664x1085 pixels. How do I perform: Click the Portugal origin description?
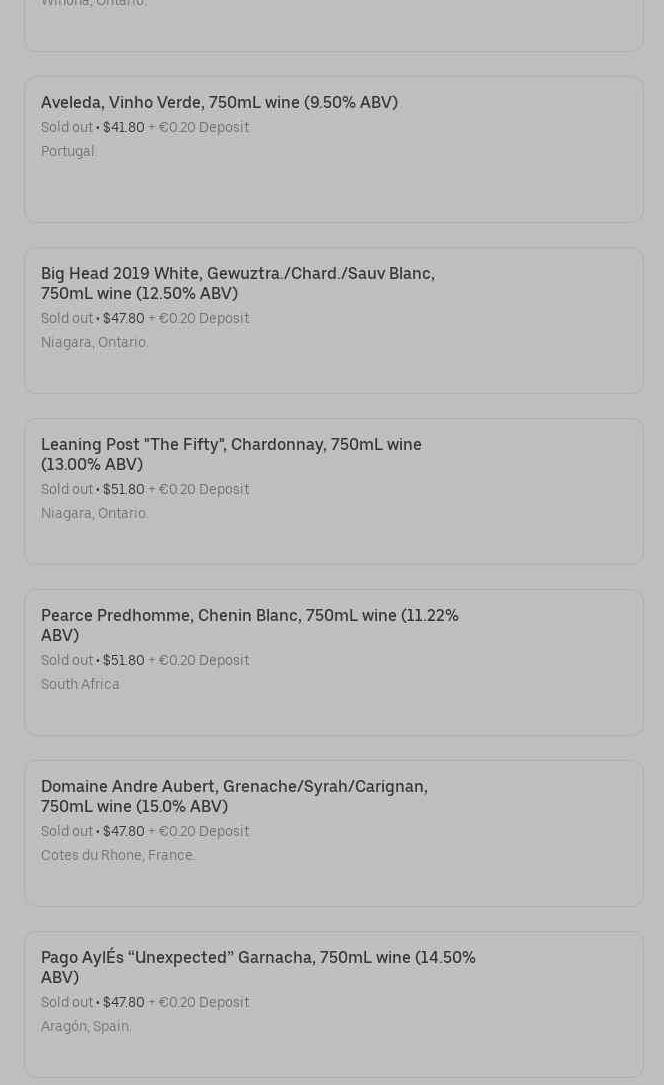68,151
